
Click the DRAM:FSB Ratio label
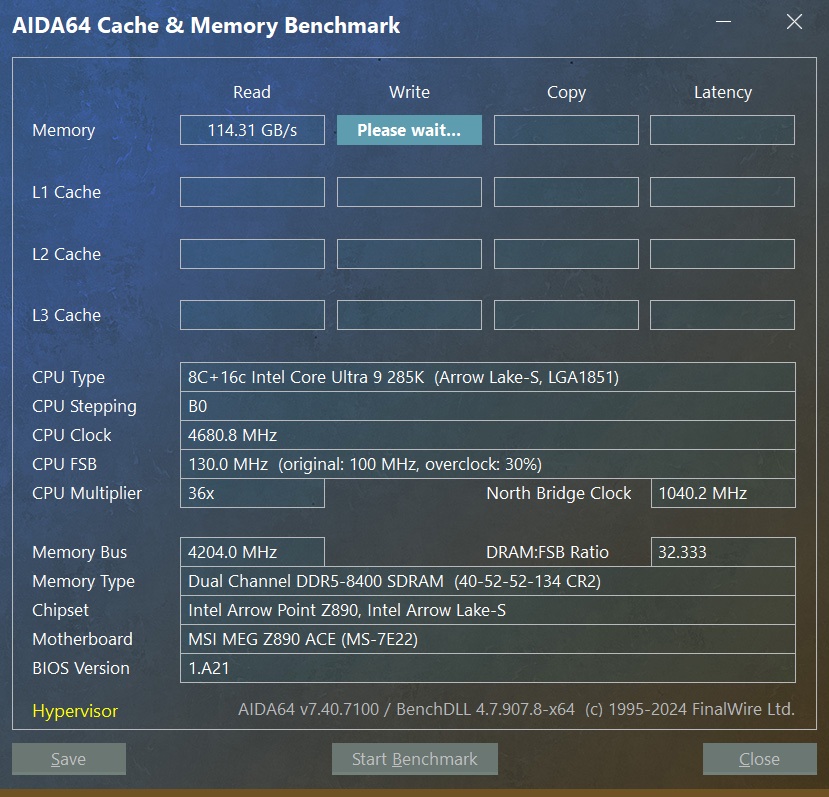(548, 552)
